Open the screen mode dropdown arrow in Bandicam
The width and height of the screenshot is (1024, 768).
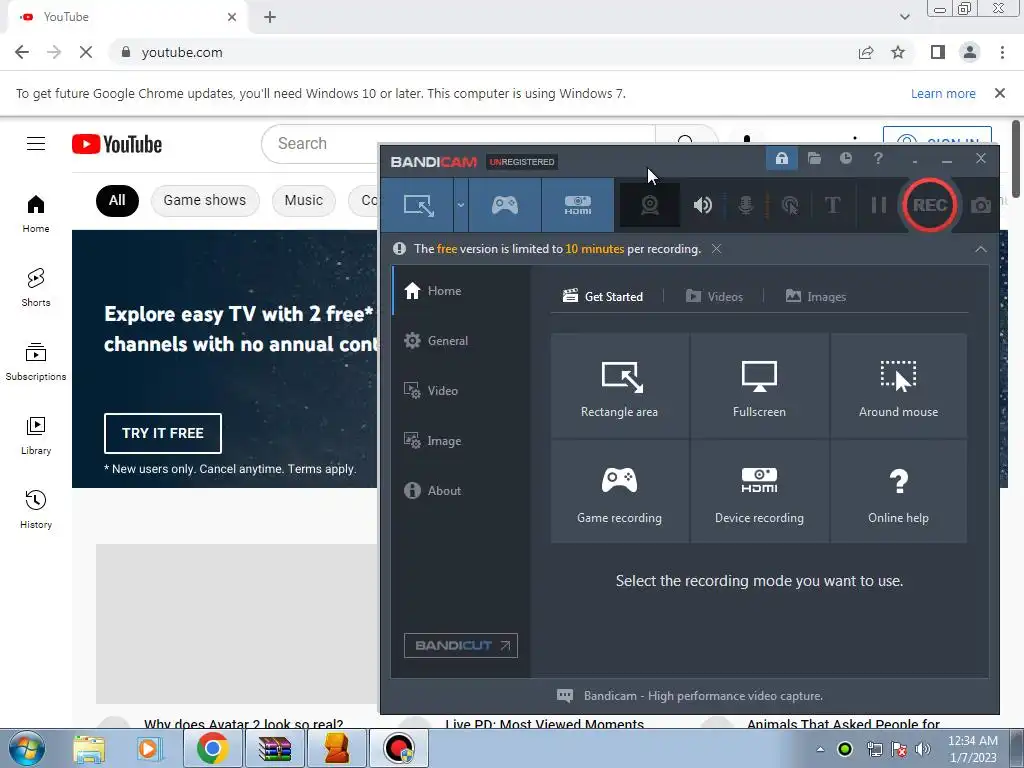click(x=460, y=205)
